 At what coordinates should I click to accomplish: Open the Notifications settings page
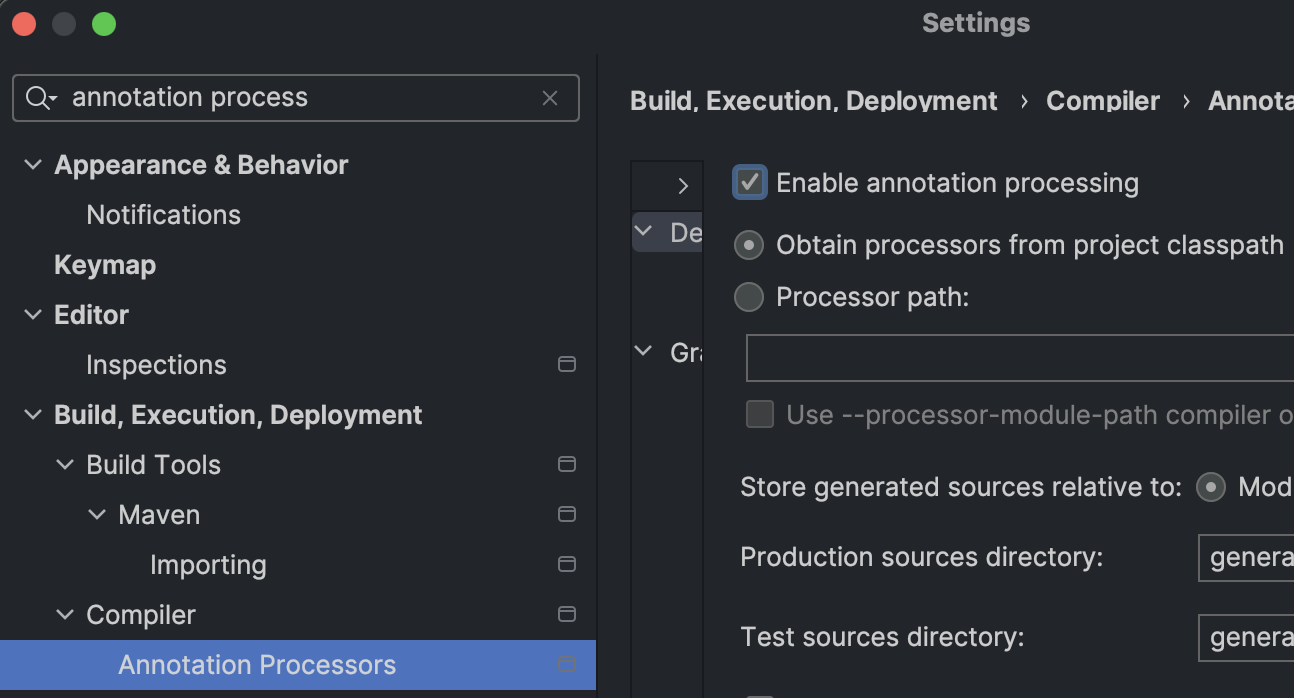(163, 215)
